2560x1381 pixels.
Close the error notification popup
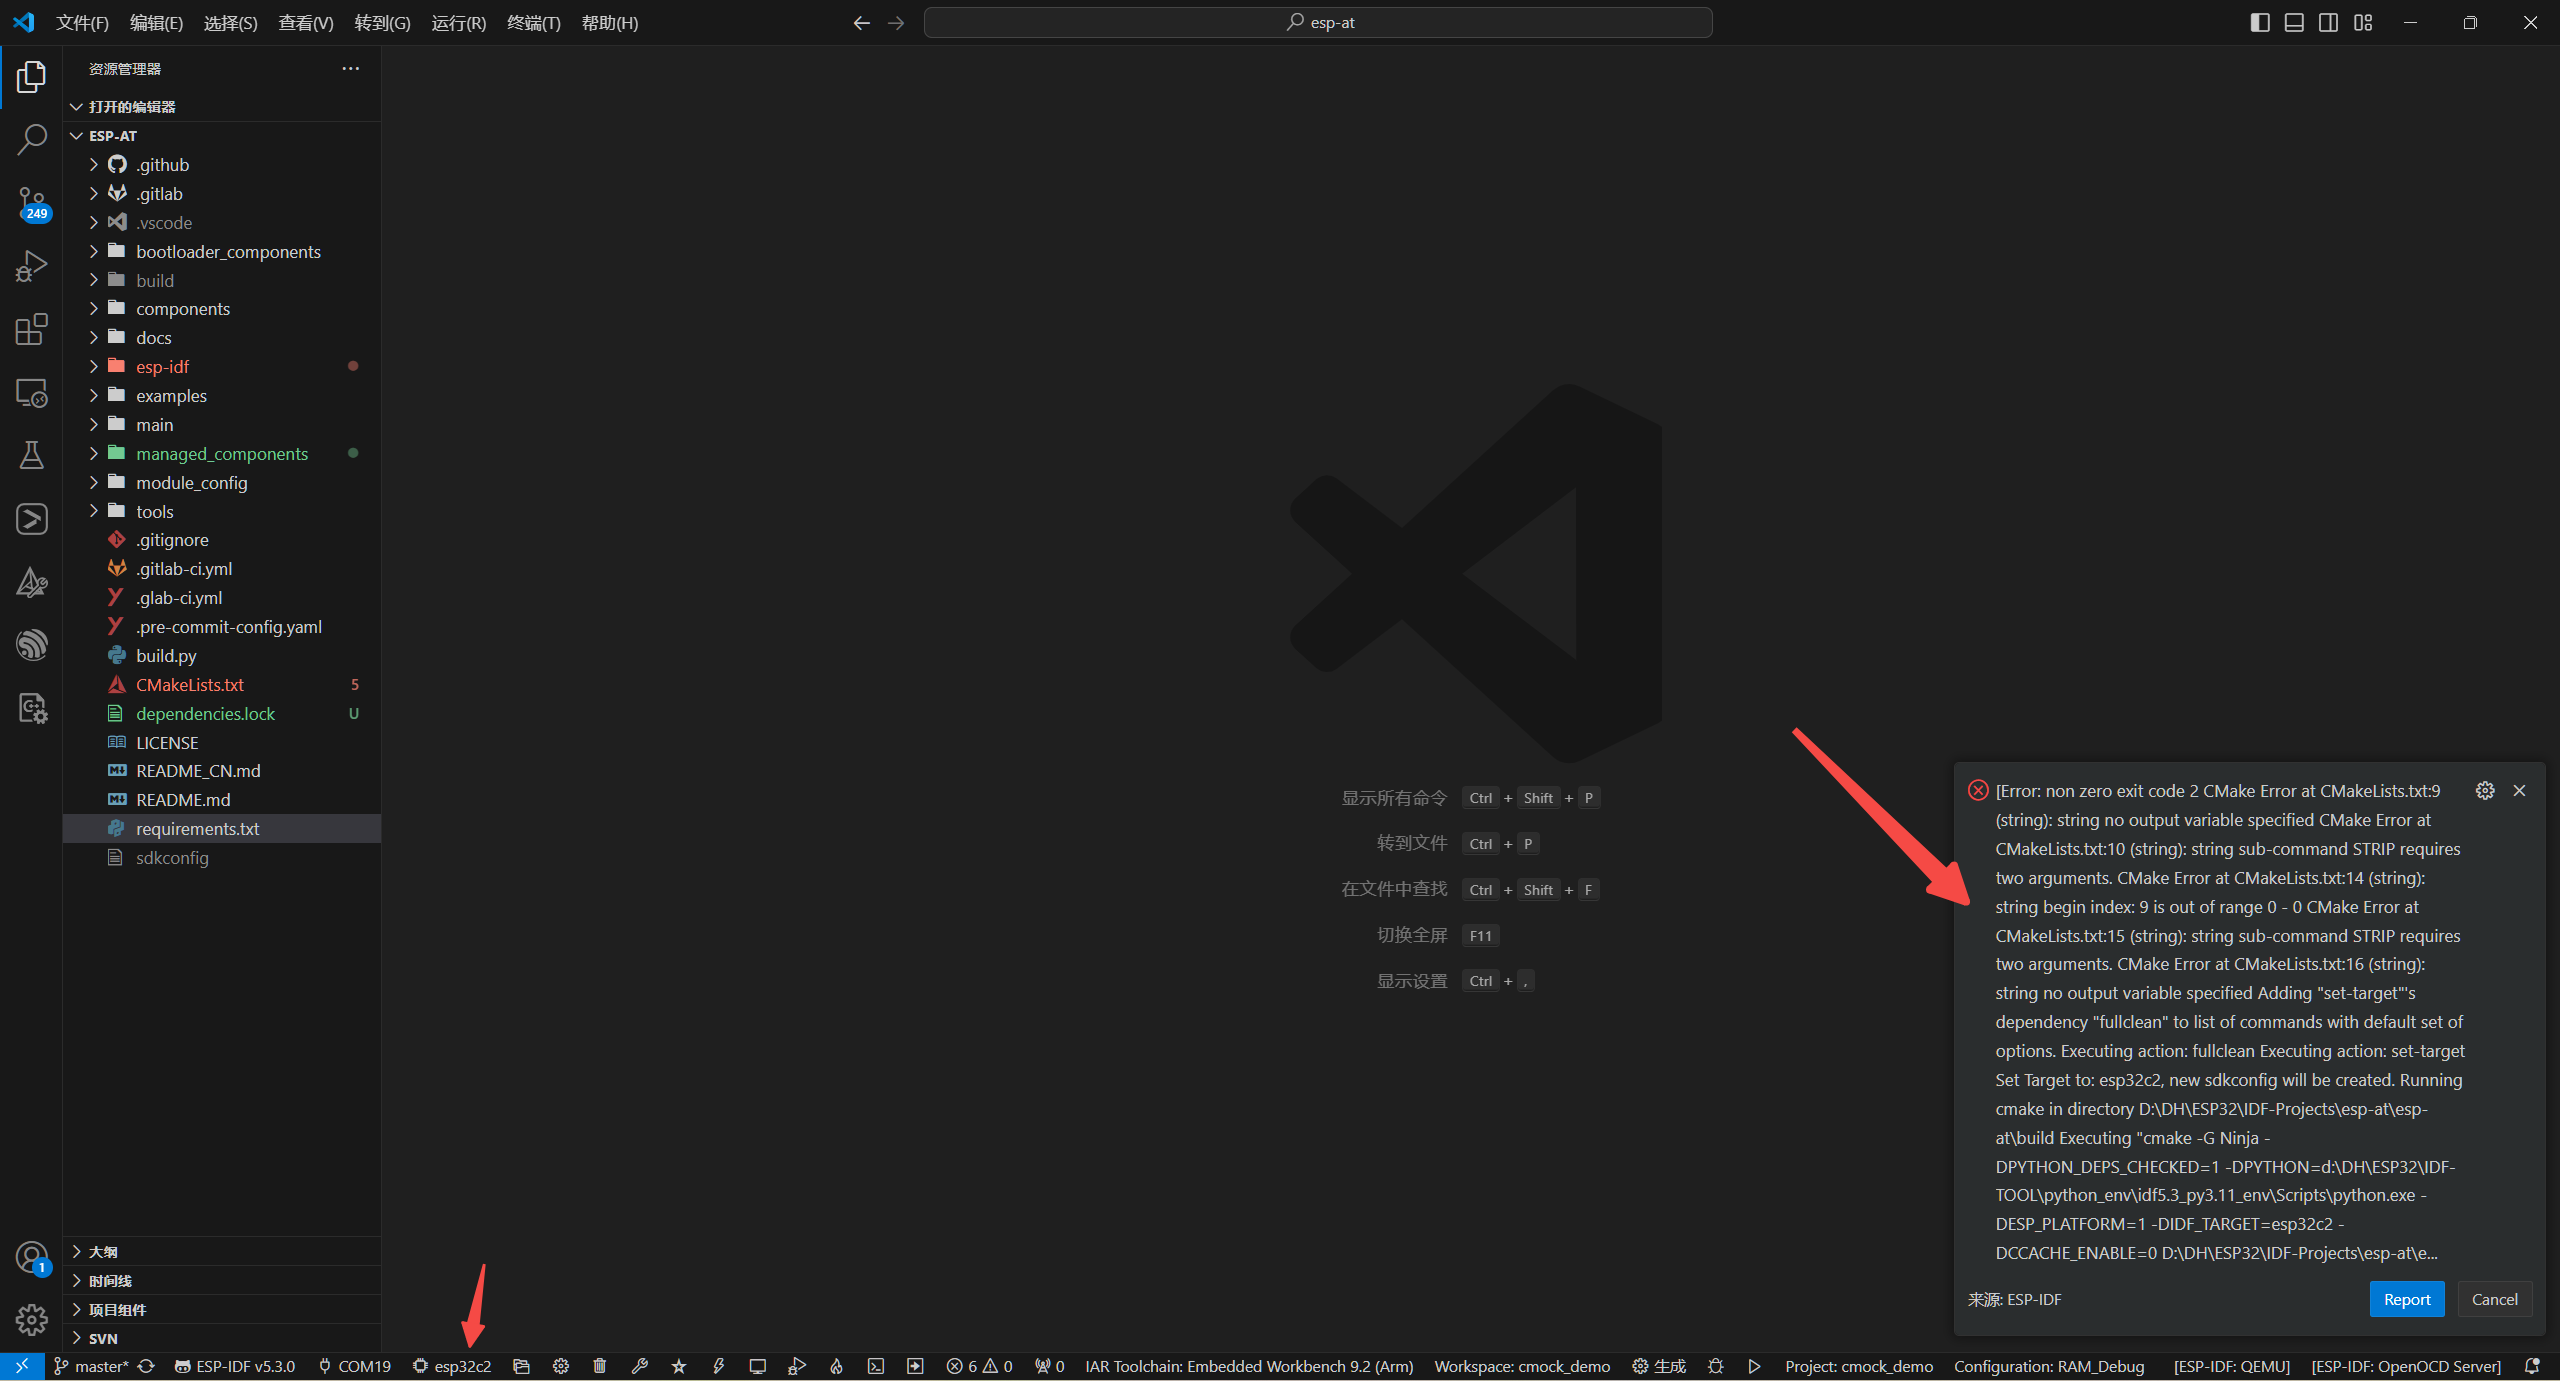[2519, 791]
